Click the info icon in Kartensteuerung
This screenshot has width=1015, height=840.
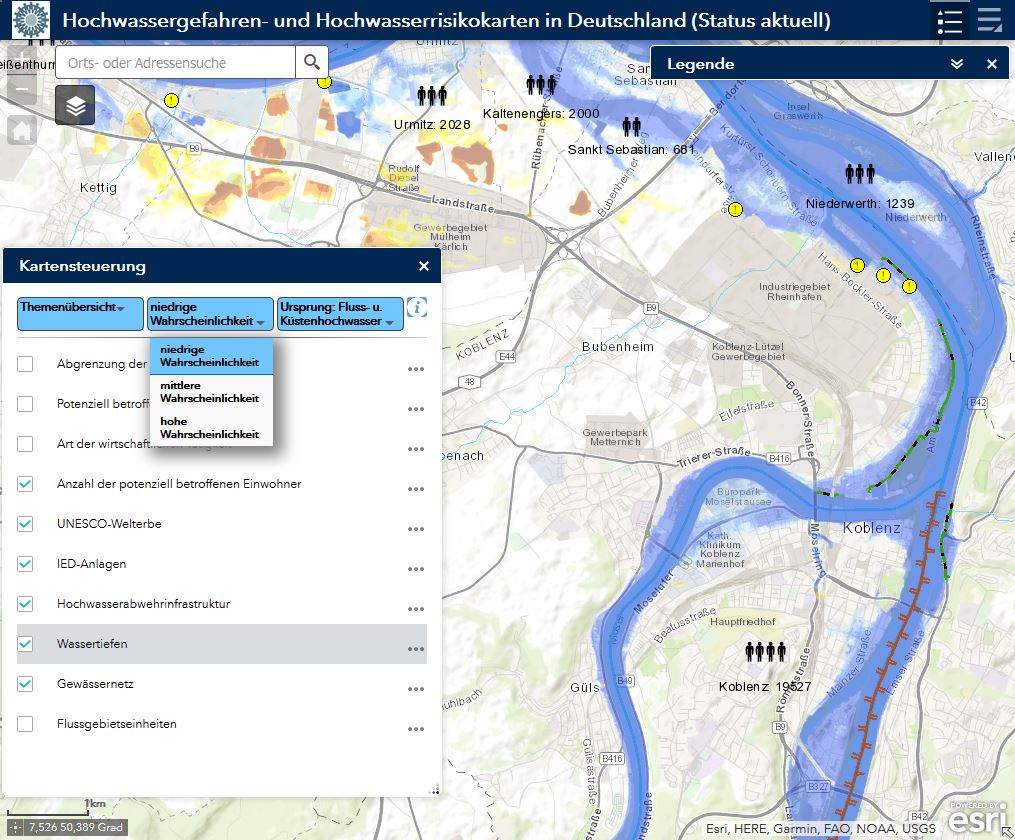[x=417, y=307]
